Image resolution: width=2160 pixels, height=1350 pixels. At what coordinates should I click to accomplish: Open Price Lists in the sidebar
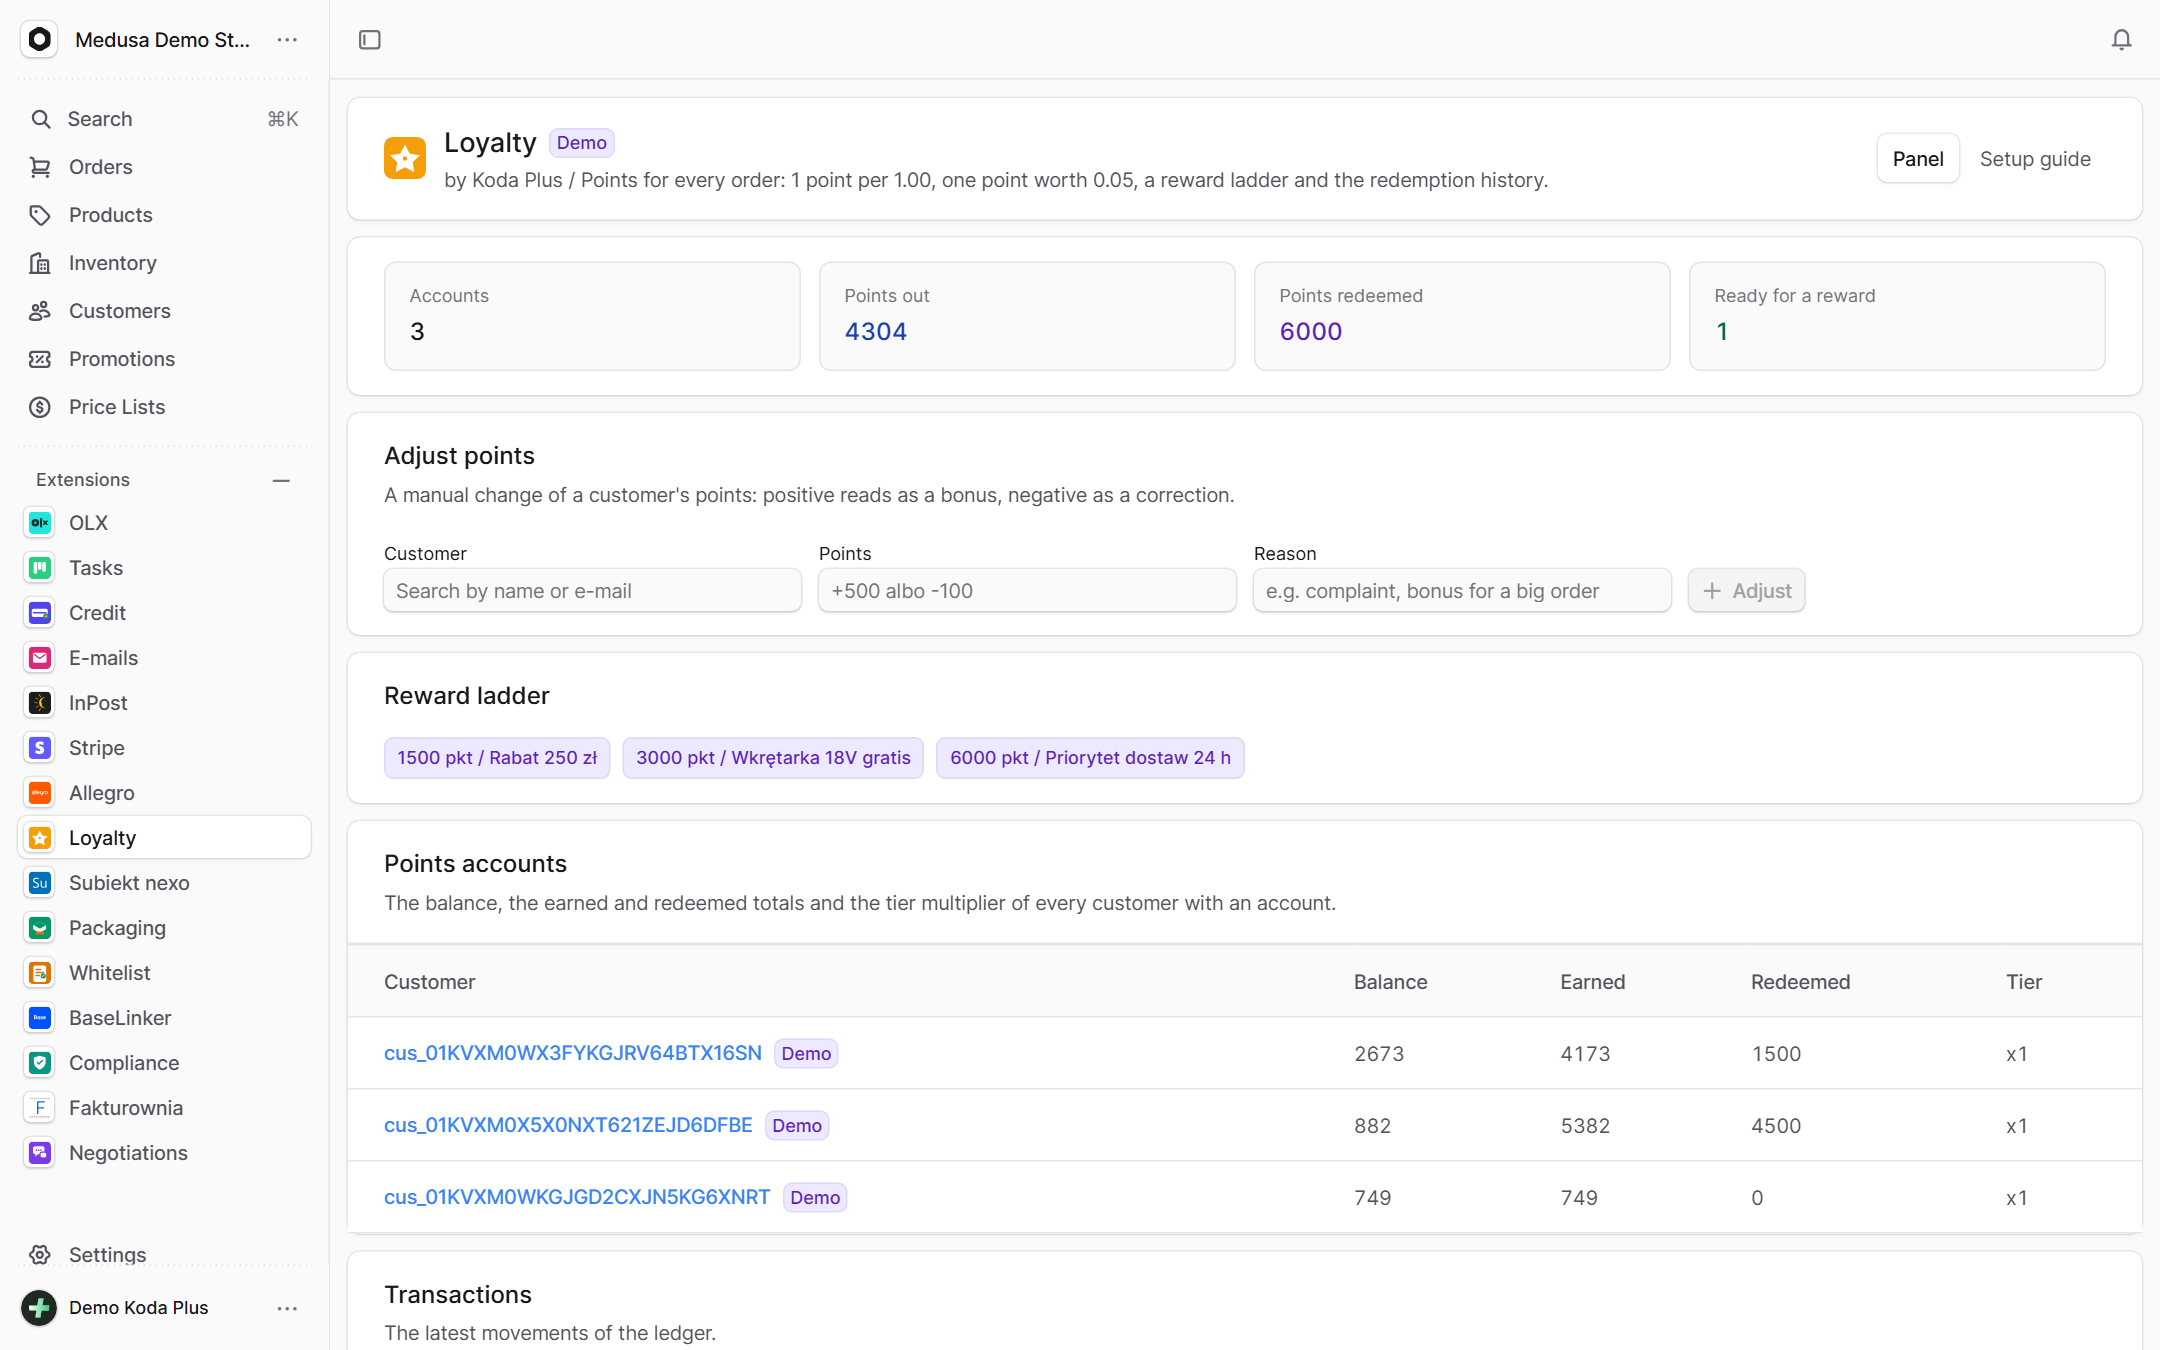[x=165, y=407]
